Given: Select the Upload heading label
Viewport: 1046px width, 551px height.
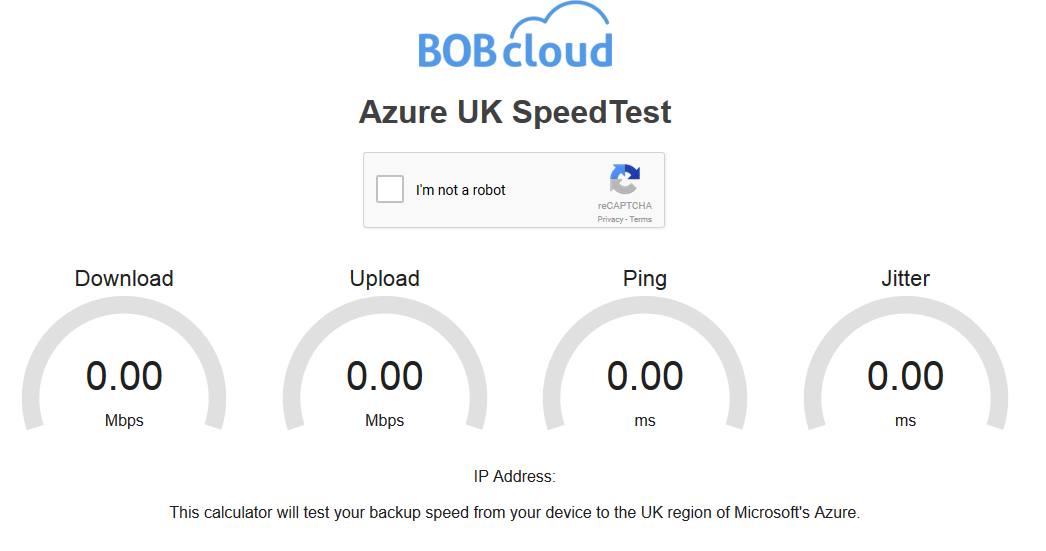Looking at the screenshot, I should pos(385,279).
